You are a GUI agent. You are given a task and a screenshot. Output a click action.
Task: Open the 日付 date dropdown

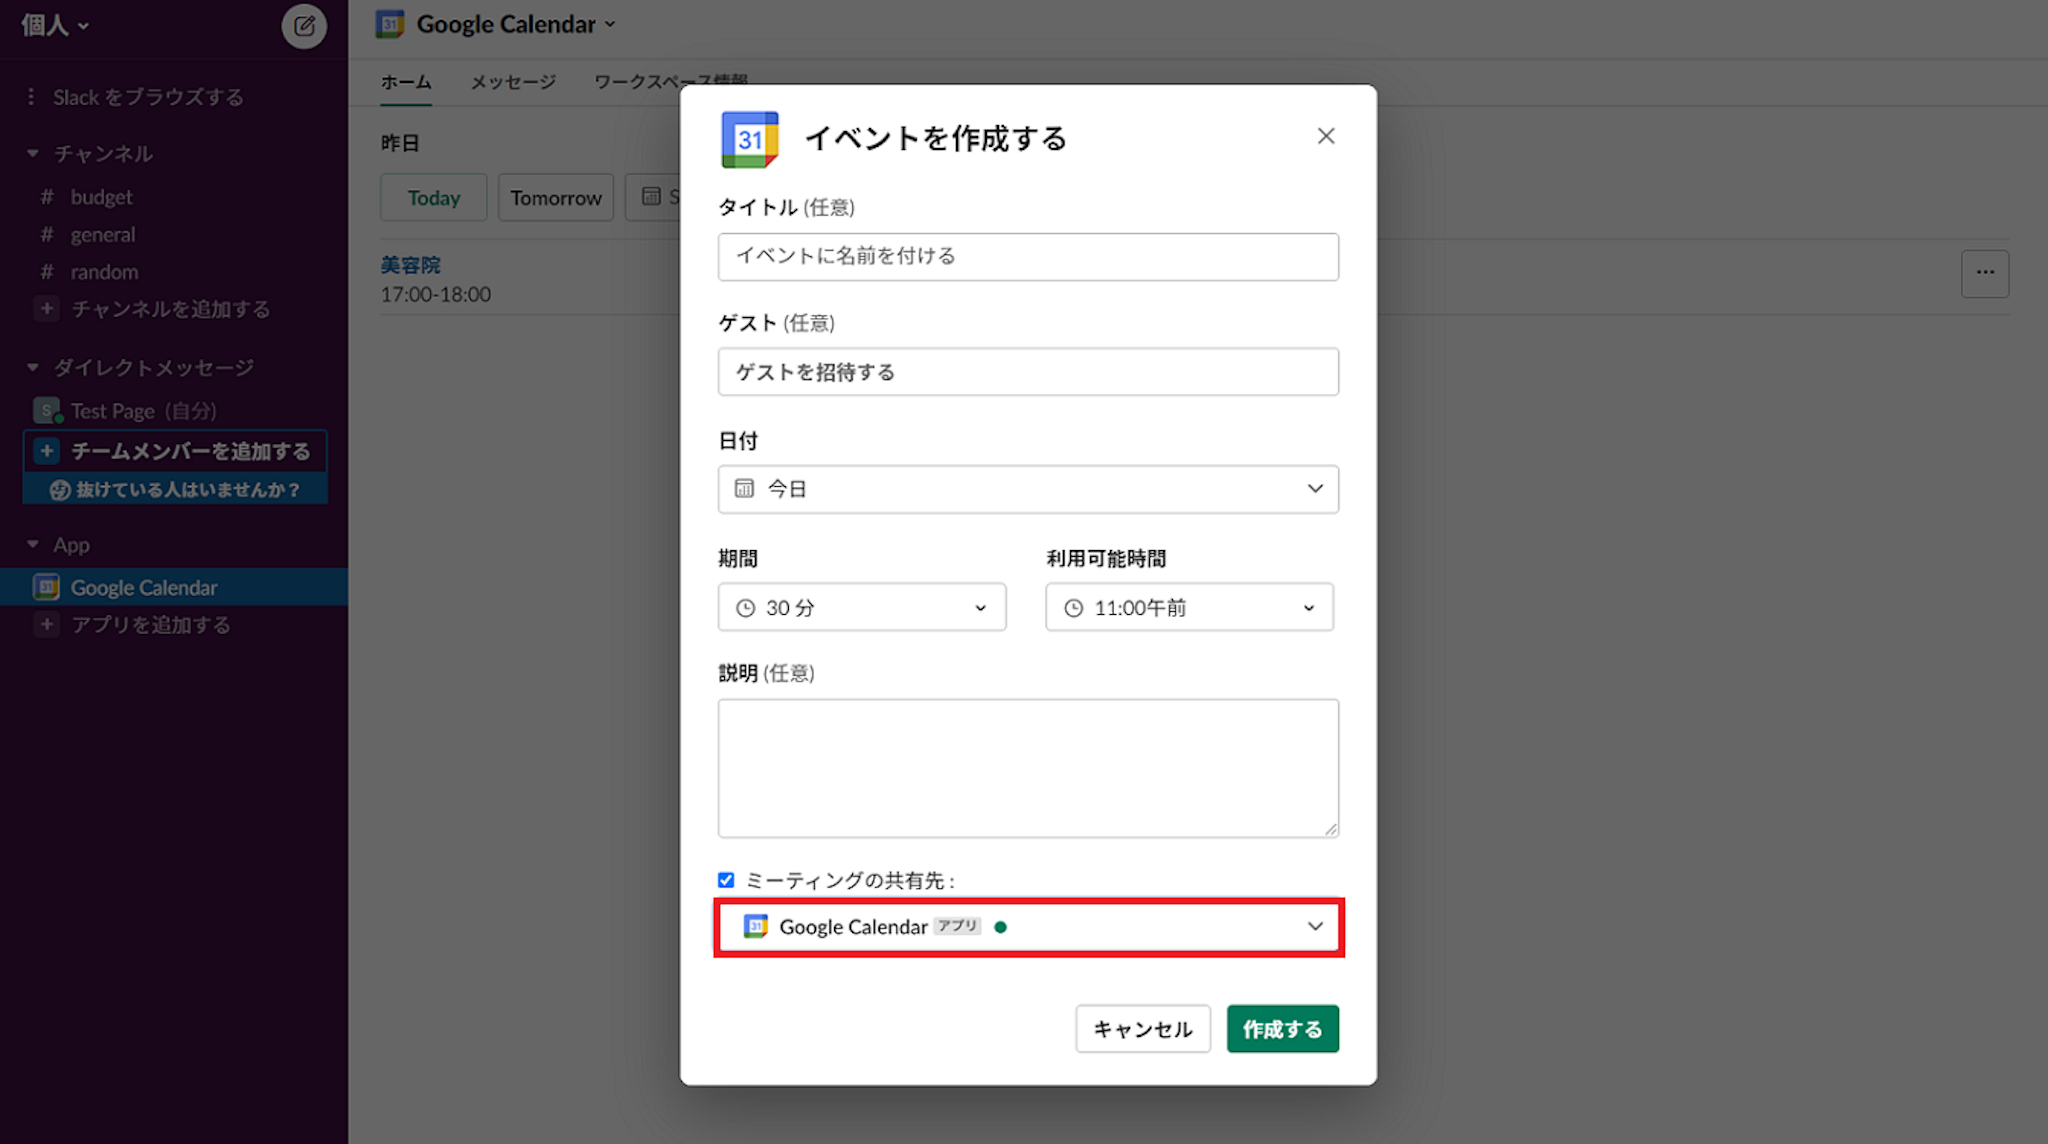[1028, 489]
